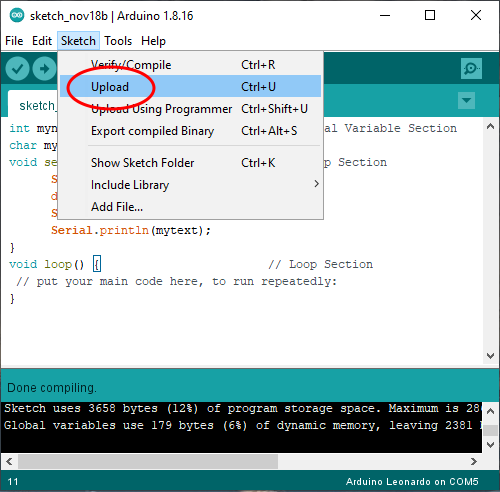Click the Variable Section comment text
The height and width of the screenshot is (492, 500).
tap(390, 128)
